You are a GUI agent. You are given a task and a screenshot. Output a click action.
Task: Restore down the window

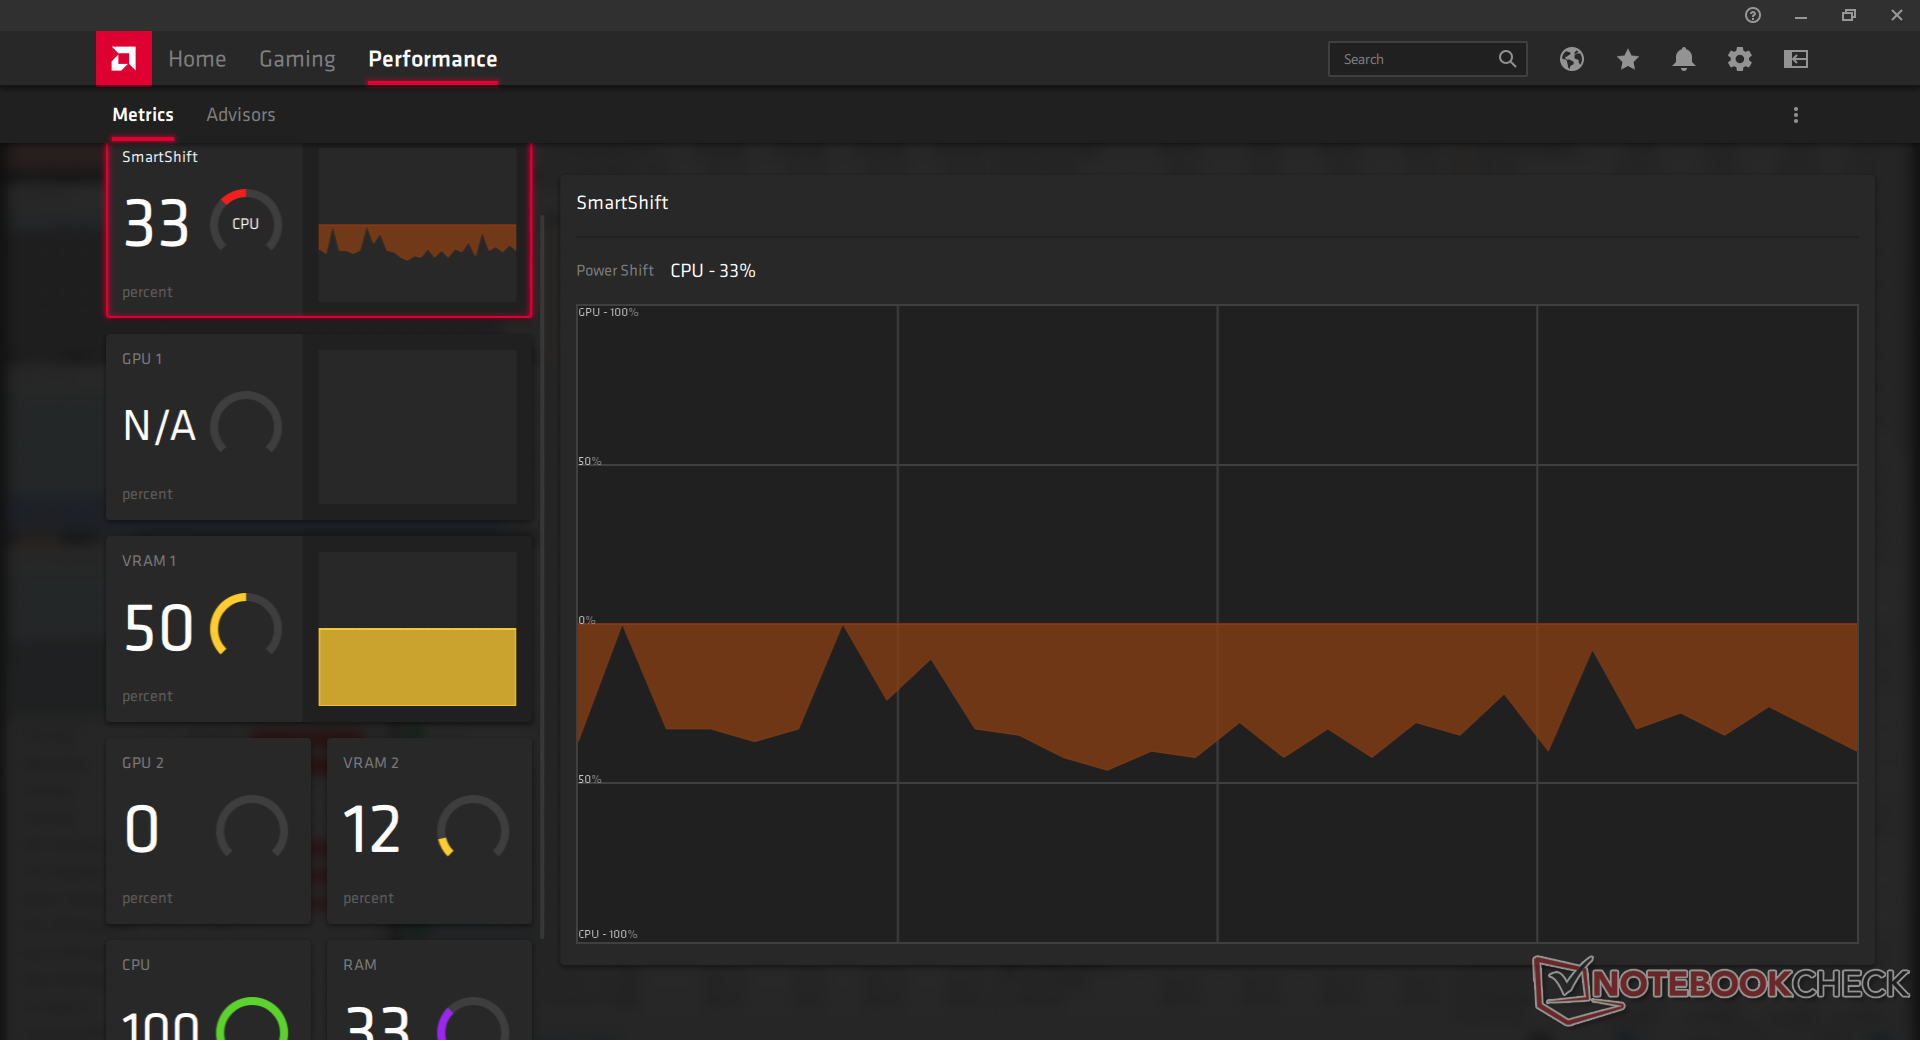[1849, 15]
